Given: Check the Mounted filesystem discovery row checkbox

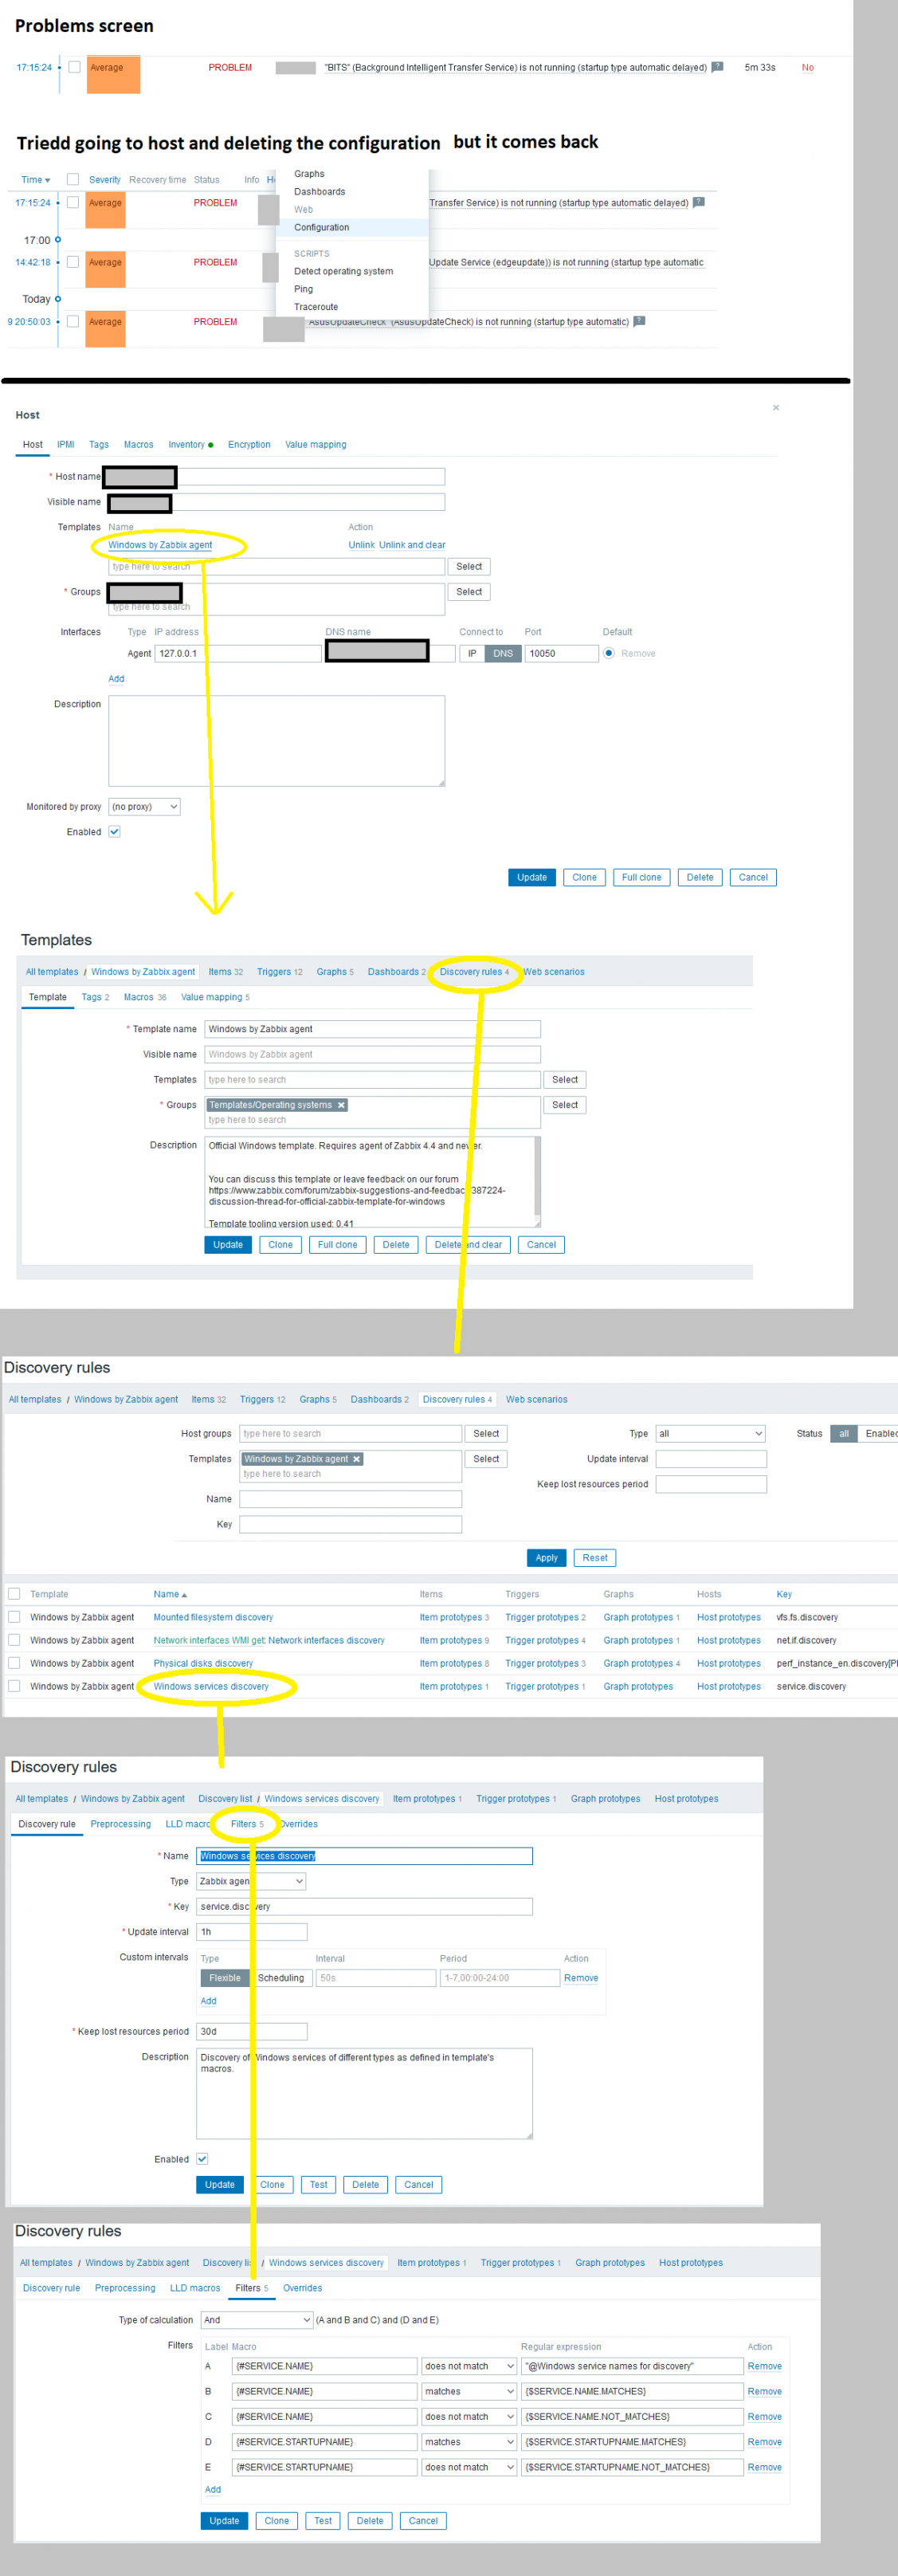Looking at the screenshot, I should 14,1617.
